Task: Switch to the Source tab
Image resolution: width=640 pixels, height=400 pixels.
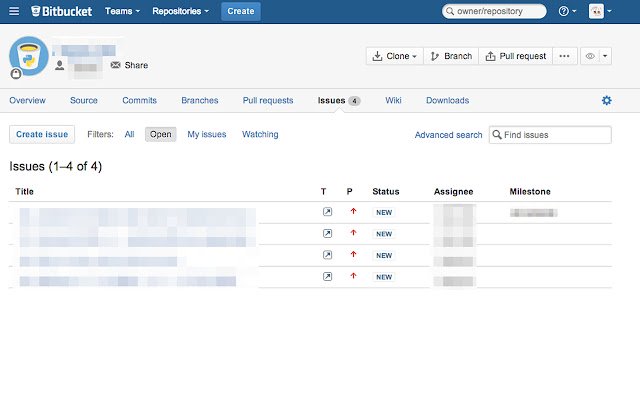Action: (x=84, y=100)
